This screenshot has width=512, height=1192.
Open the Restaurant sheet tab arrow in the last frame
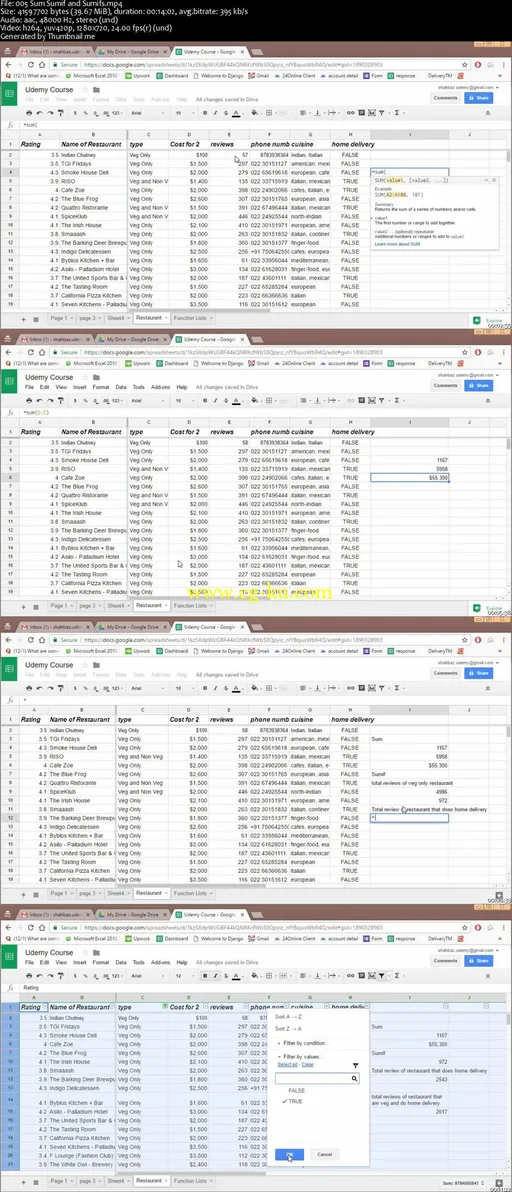coord(166,1181)
